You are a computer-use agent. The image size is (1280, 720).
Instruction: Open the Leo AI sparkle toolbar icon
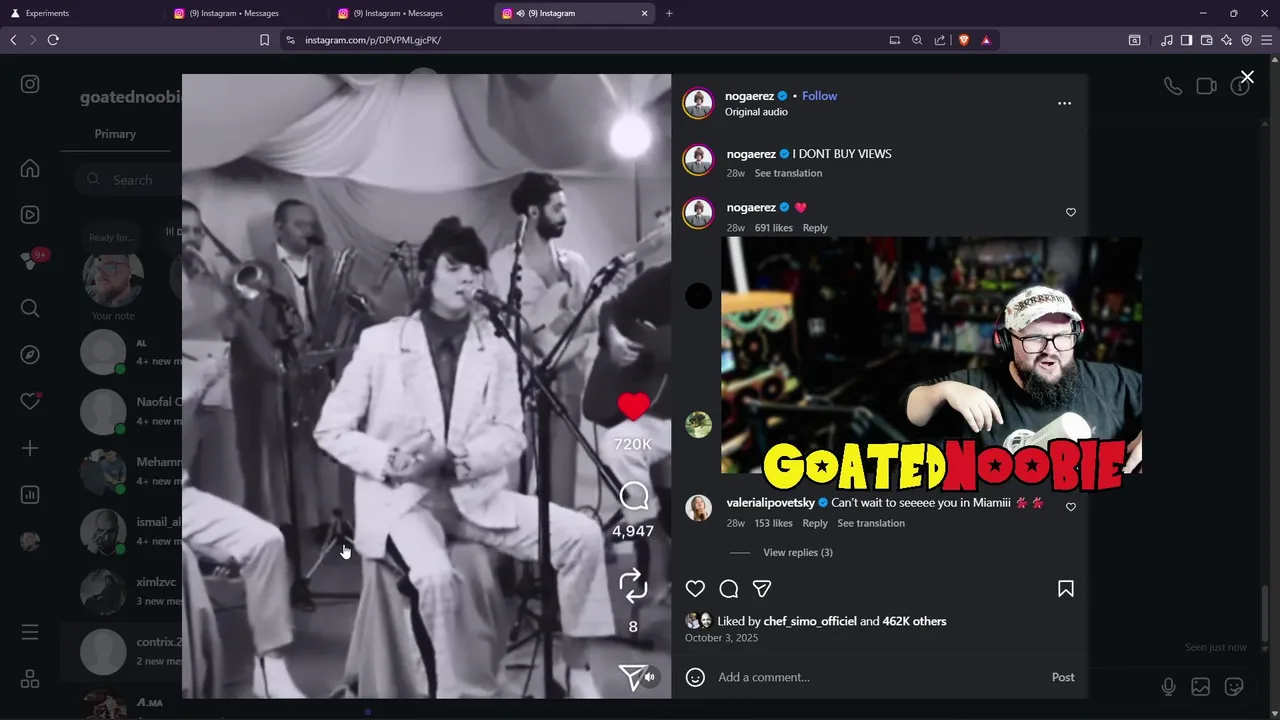(1226, 40)
